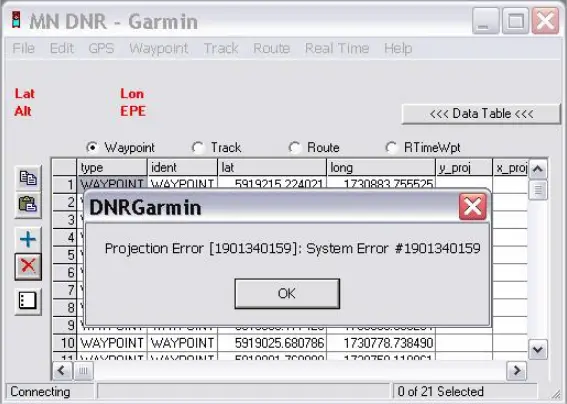Click the table scroll down arrow
Viewport: 567px width, 404px height.
pos(538,349)
